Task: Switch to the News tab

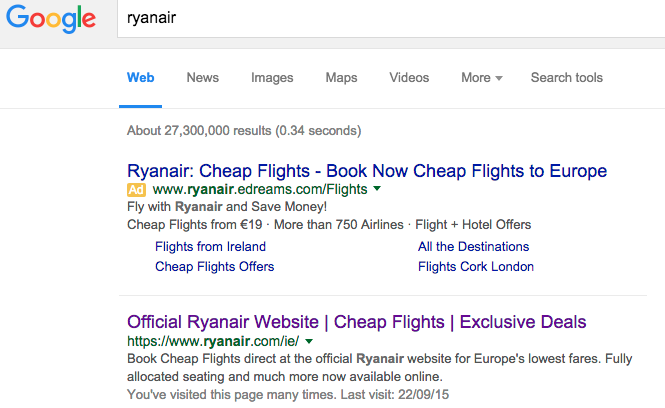Action: click(203, 78)
